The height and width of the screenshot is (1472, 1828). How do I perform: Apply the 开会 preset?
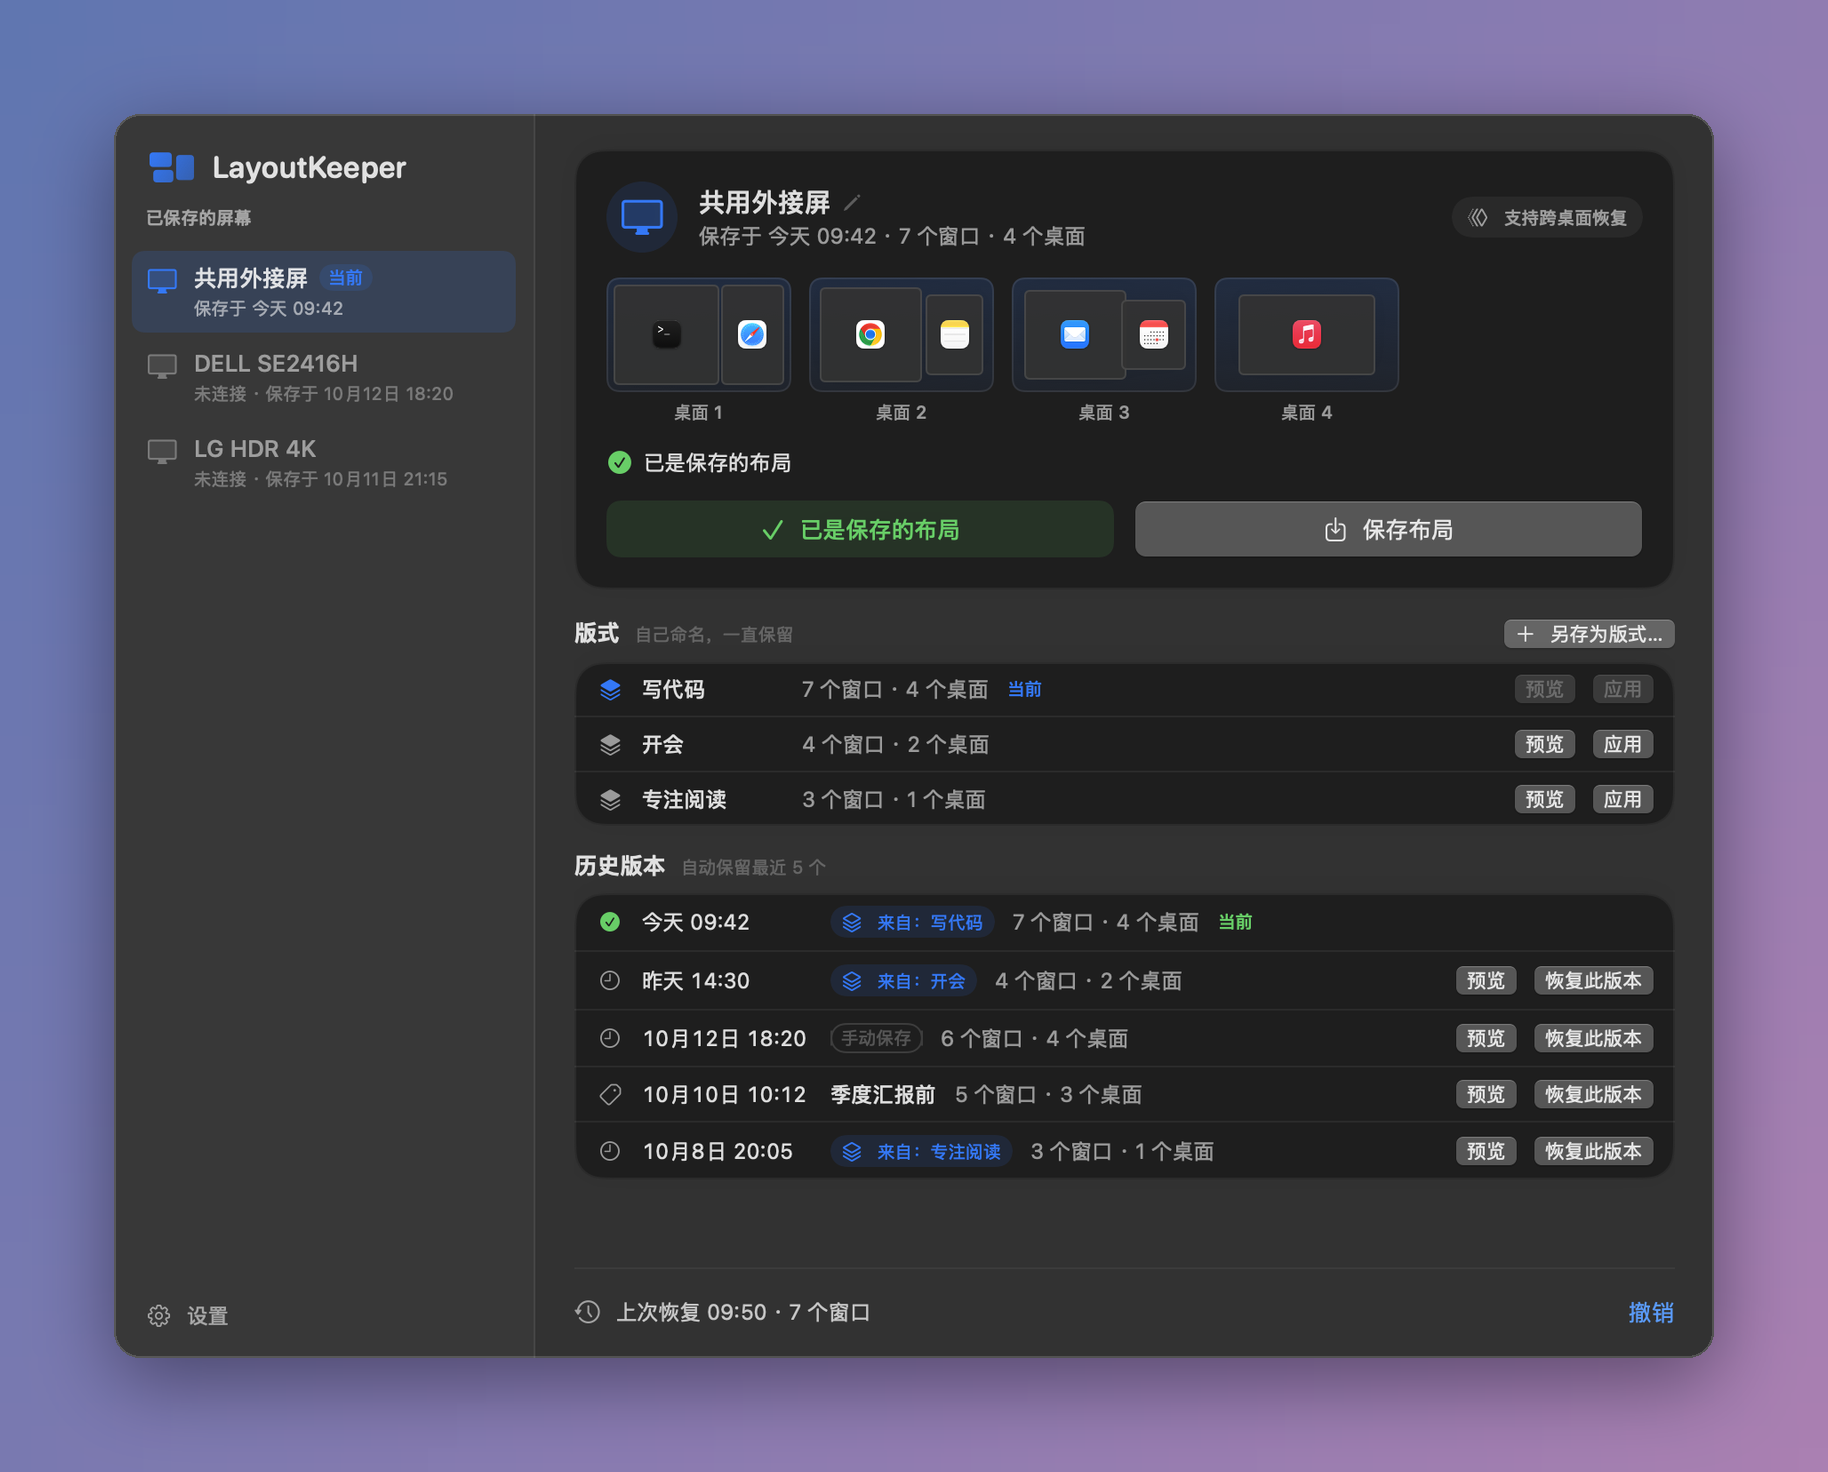click(x=1623, y=744)
